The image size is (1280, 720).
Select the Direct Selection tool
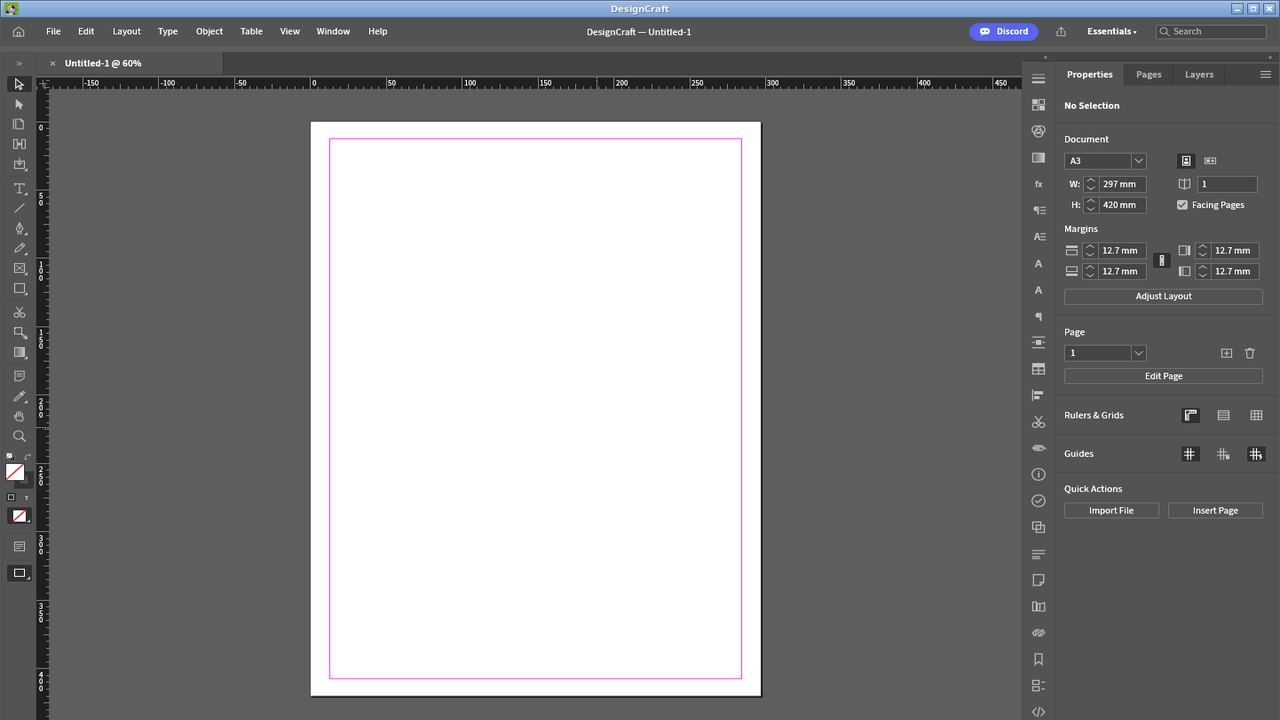[19, 104]
